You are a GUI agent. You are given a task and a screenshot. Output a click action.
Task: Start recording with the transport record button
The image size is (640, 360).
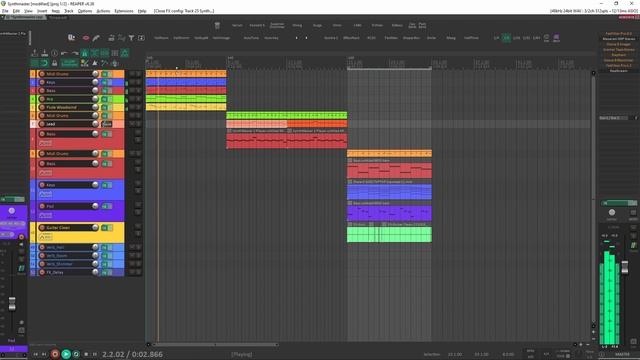(x=55, y=354)
